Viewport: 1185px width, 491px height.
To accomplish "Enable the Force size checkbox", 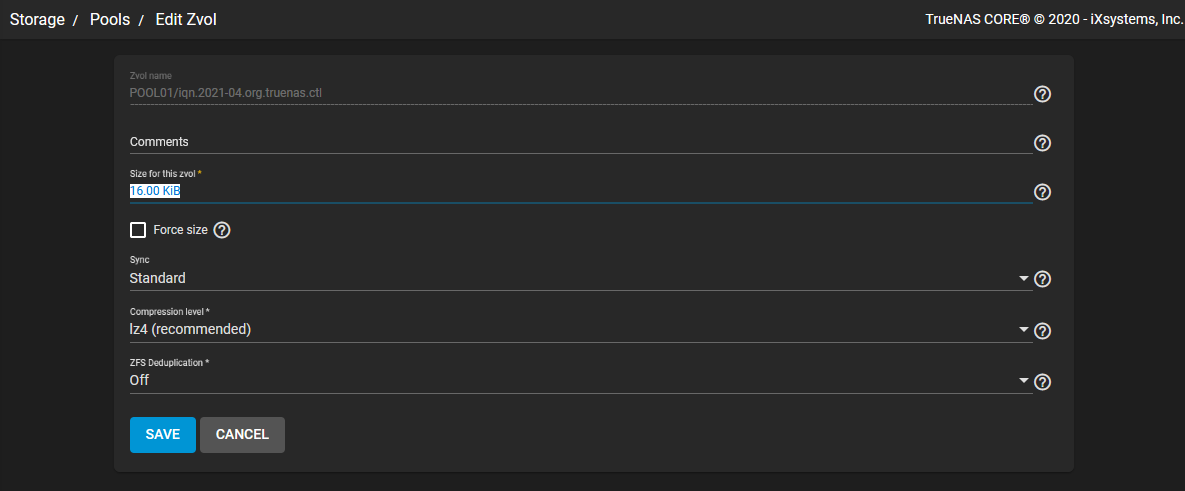I will coord(138,230).
